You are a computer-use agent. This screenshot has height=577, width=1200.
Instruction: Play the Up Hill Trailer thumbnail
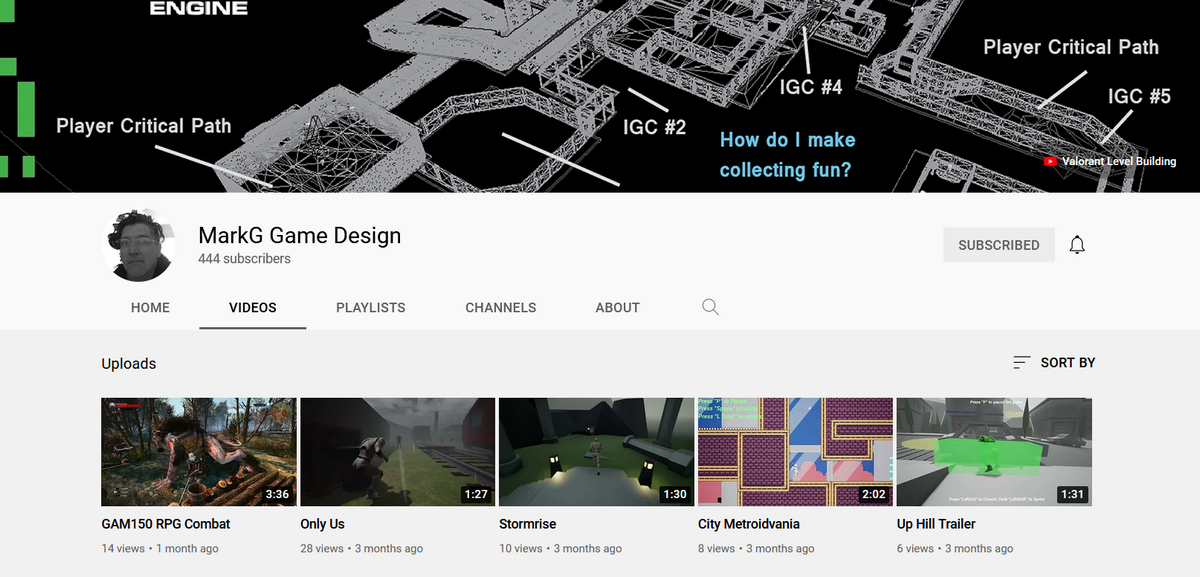click(x=994, y=452)
